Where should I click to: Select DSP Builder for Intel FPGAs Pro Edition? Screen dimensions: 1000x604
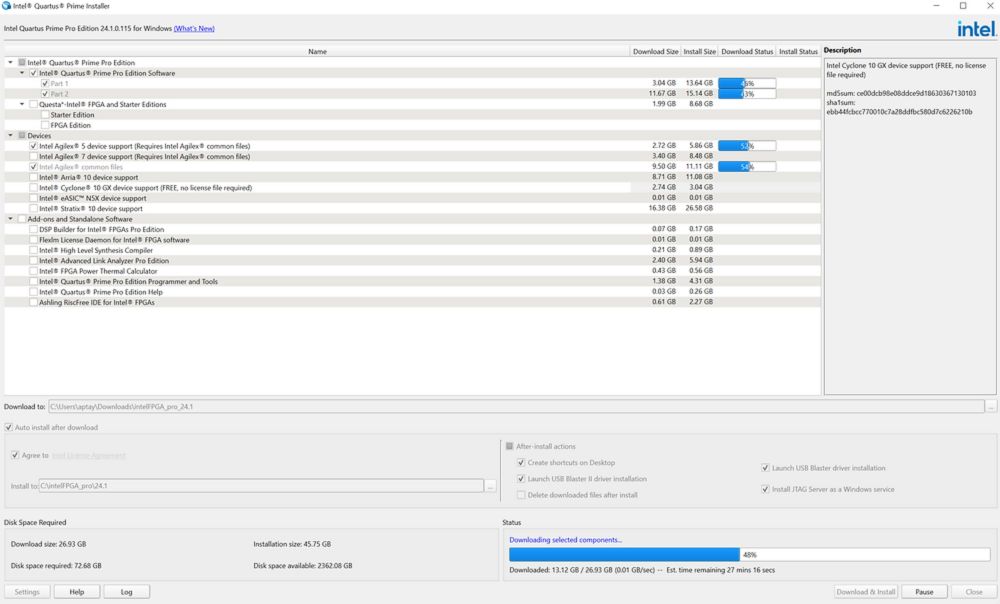(33, 230)
